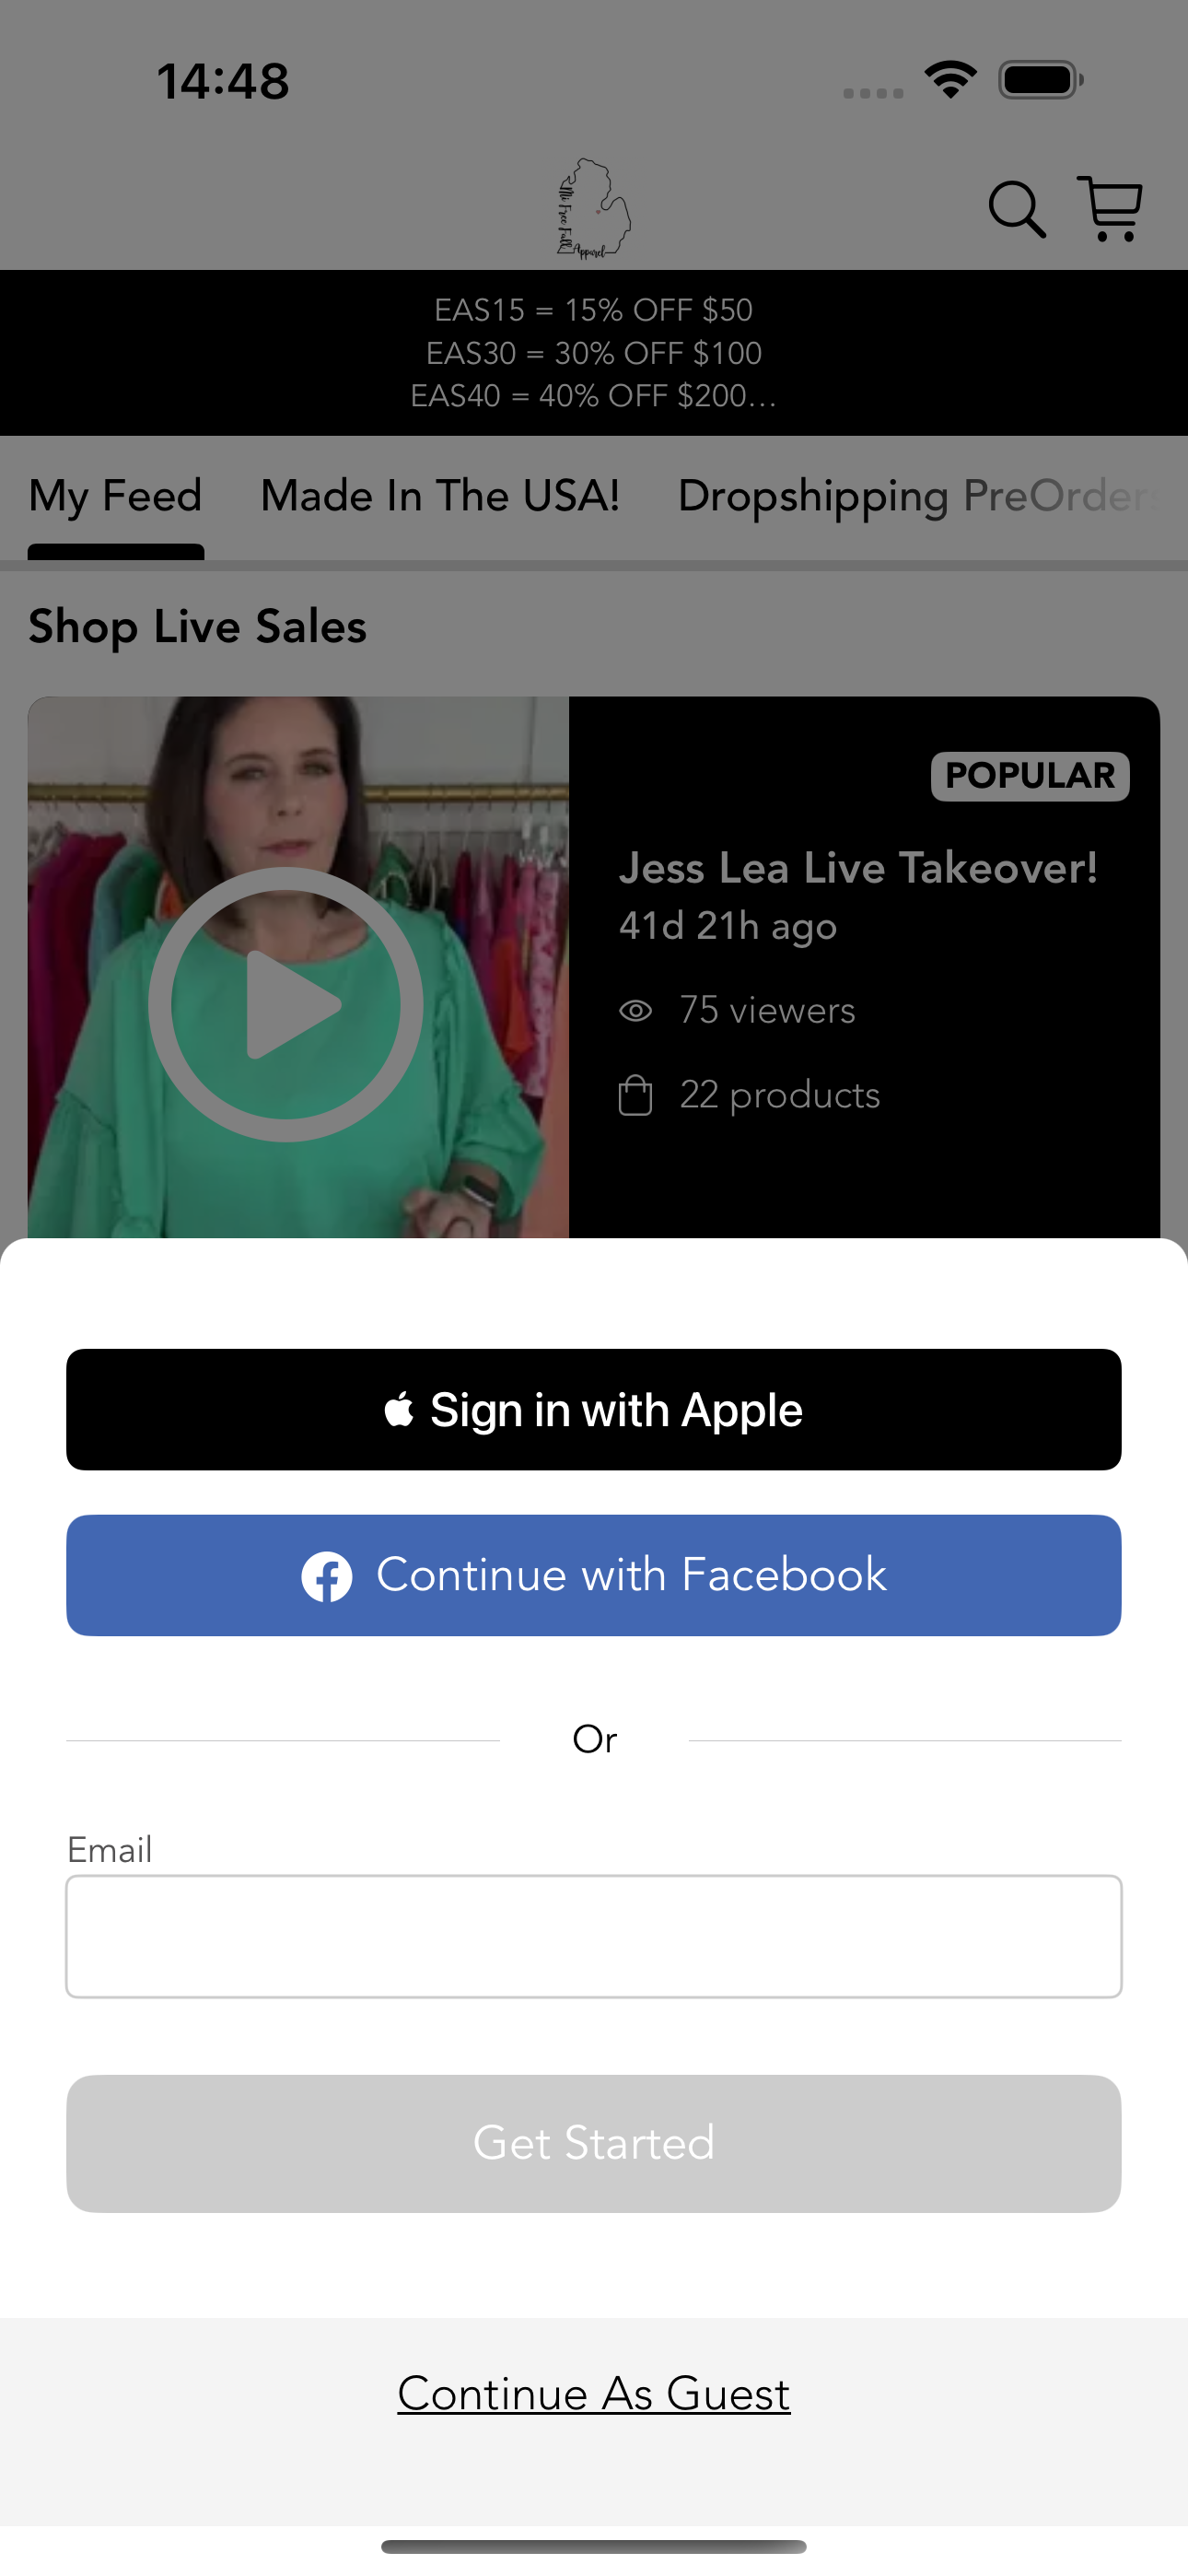Continue As Guest link
The height and width of the screenshot is (2576, 1188).
[594, 2394]
